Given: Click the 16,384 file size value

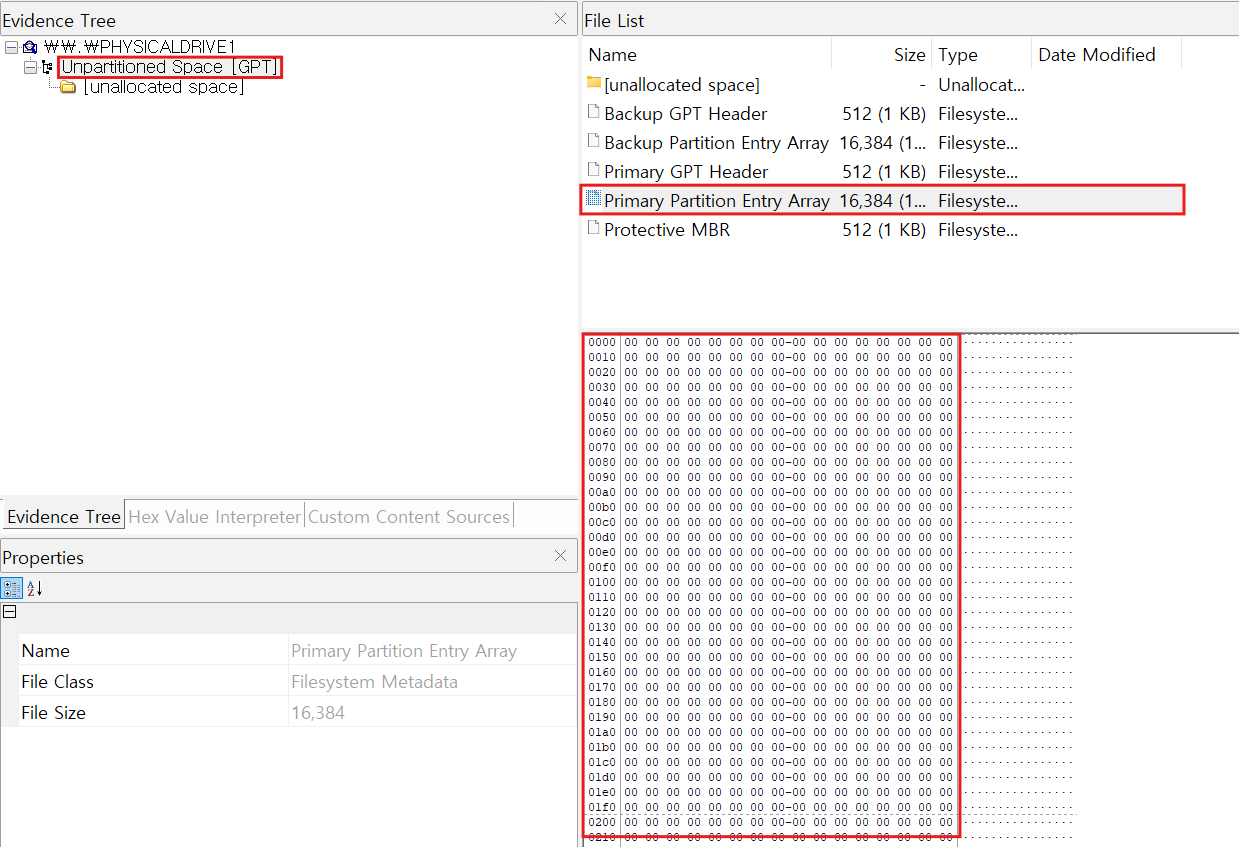Looking at the screenshot, I should (x=318, y=713).
